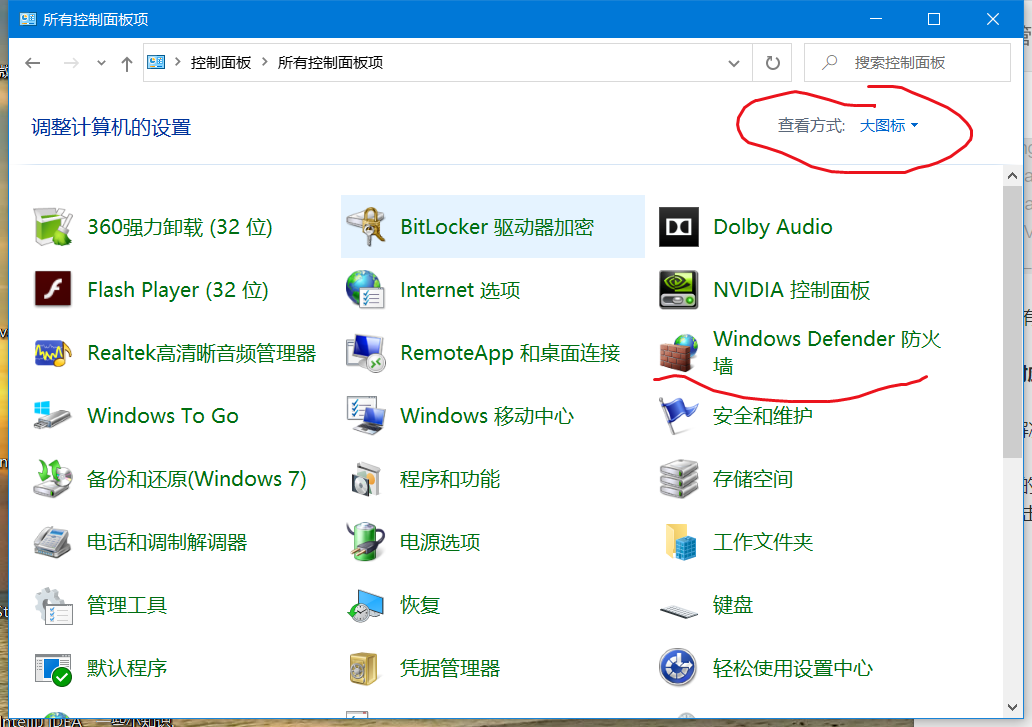Click the magnifier icon in the search box
Screen dimensions: 1032x727
point(830,63)
